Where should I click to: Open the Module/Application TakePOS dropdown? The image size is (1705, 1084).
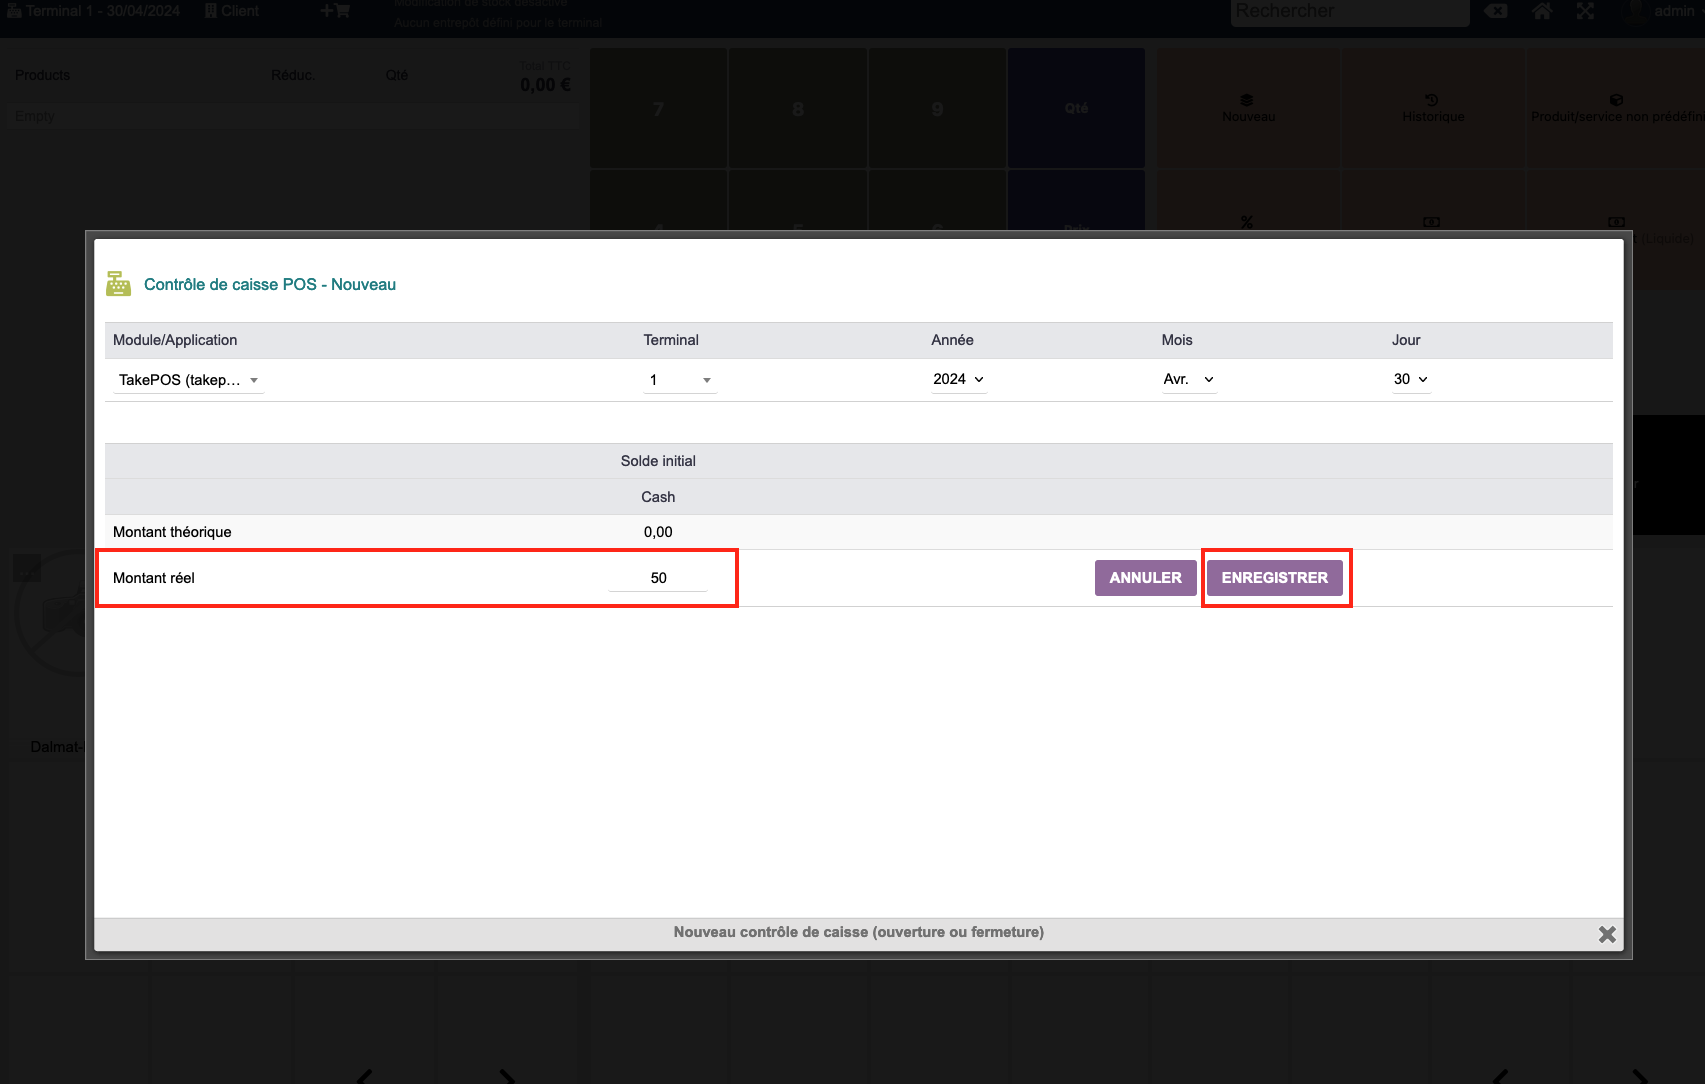coord(188,380)
